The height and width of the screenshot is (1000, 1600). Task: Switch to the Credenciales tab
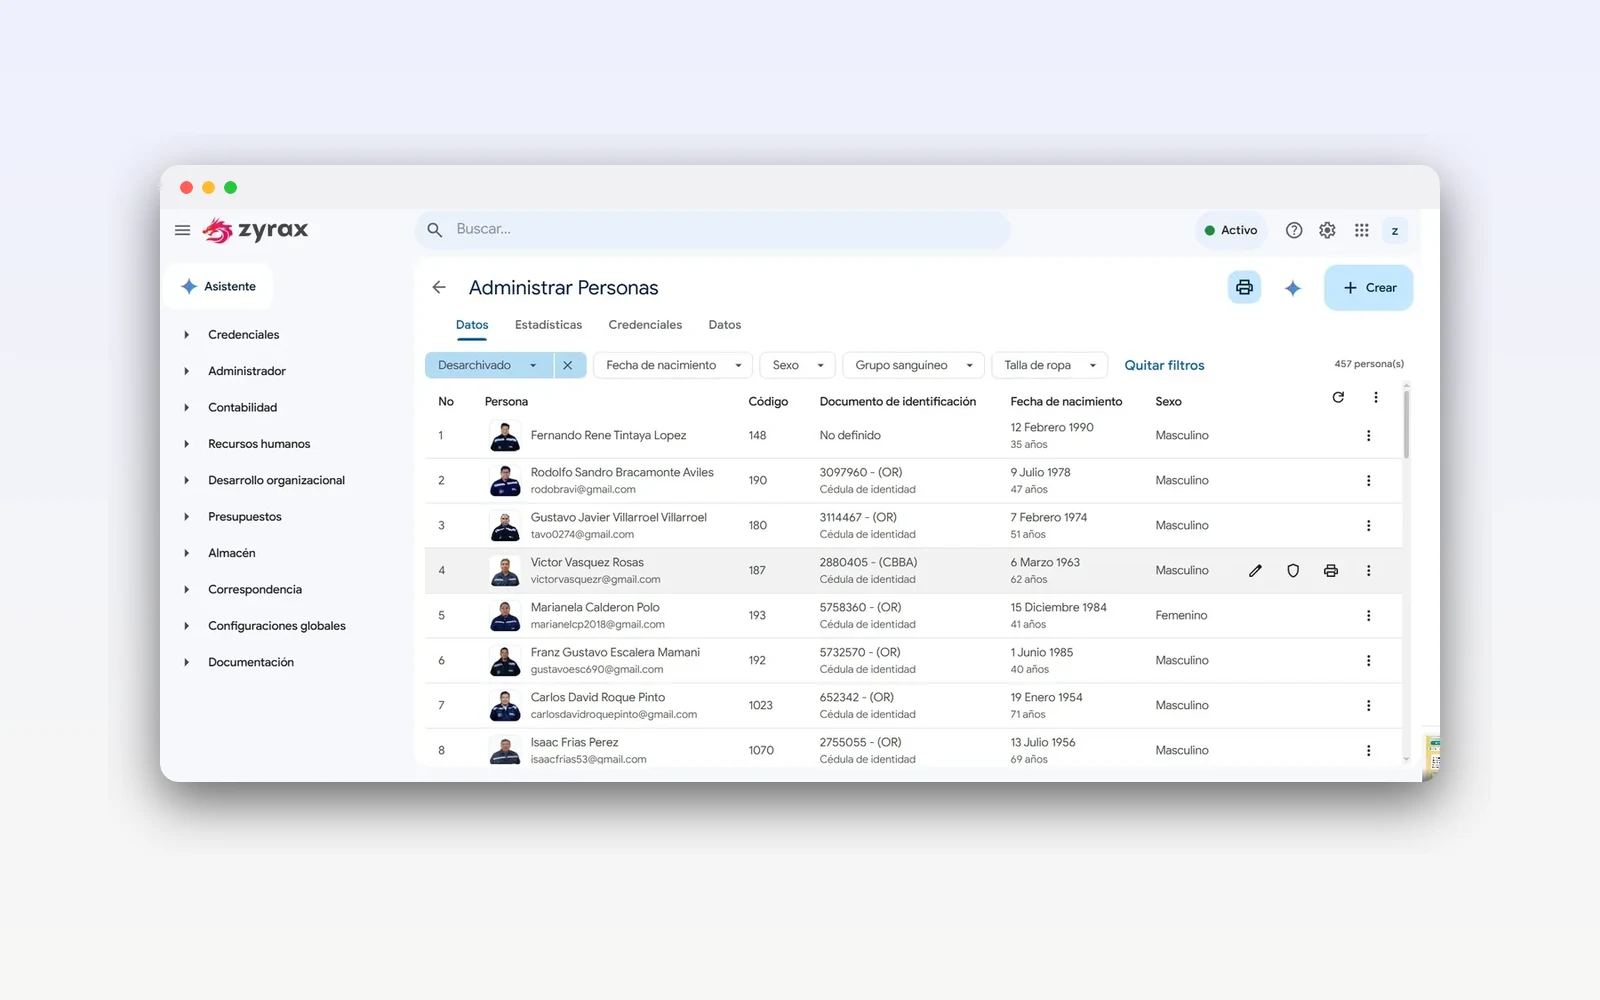pyautogui.click(x=645, y=325)
